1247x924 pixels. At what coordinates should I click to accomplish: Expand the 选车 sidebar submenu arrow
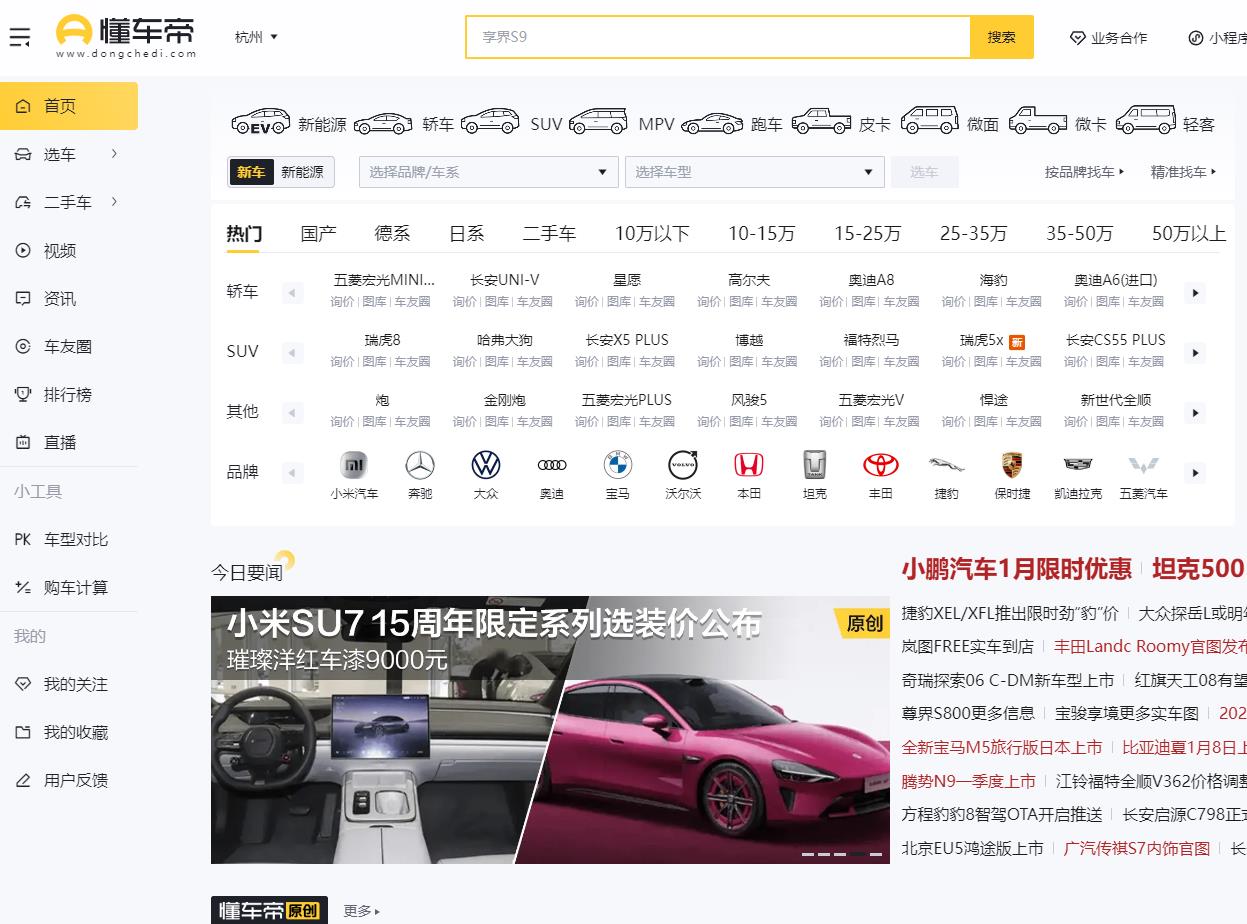115,154
